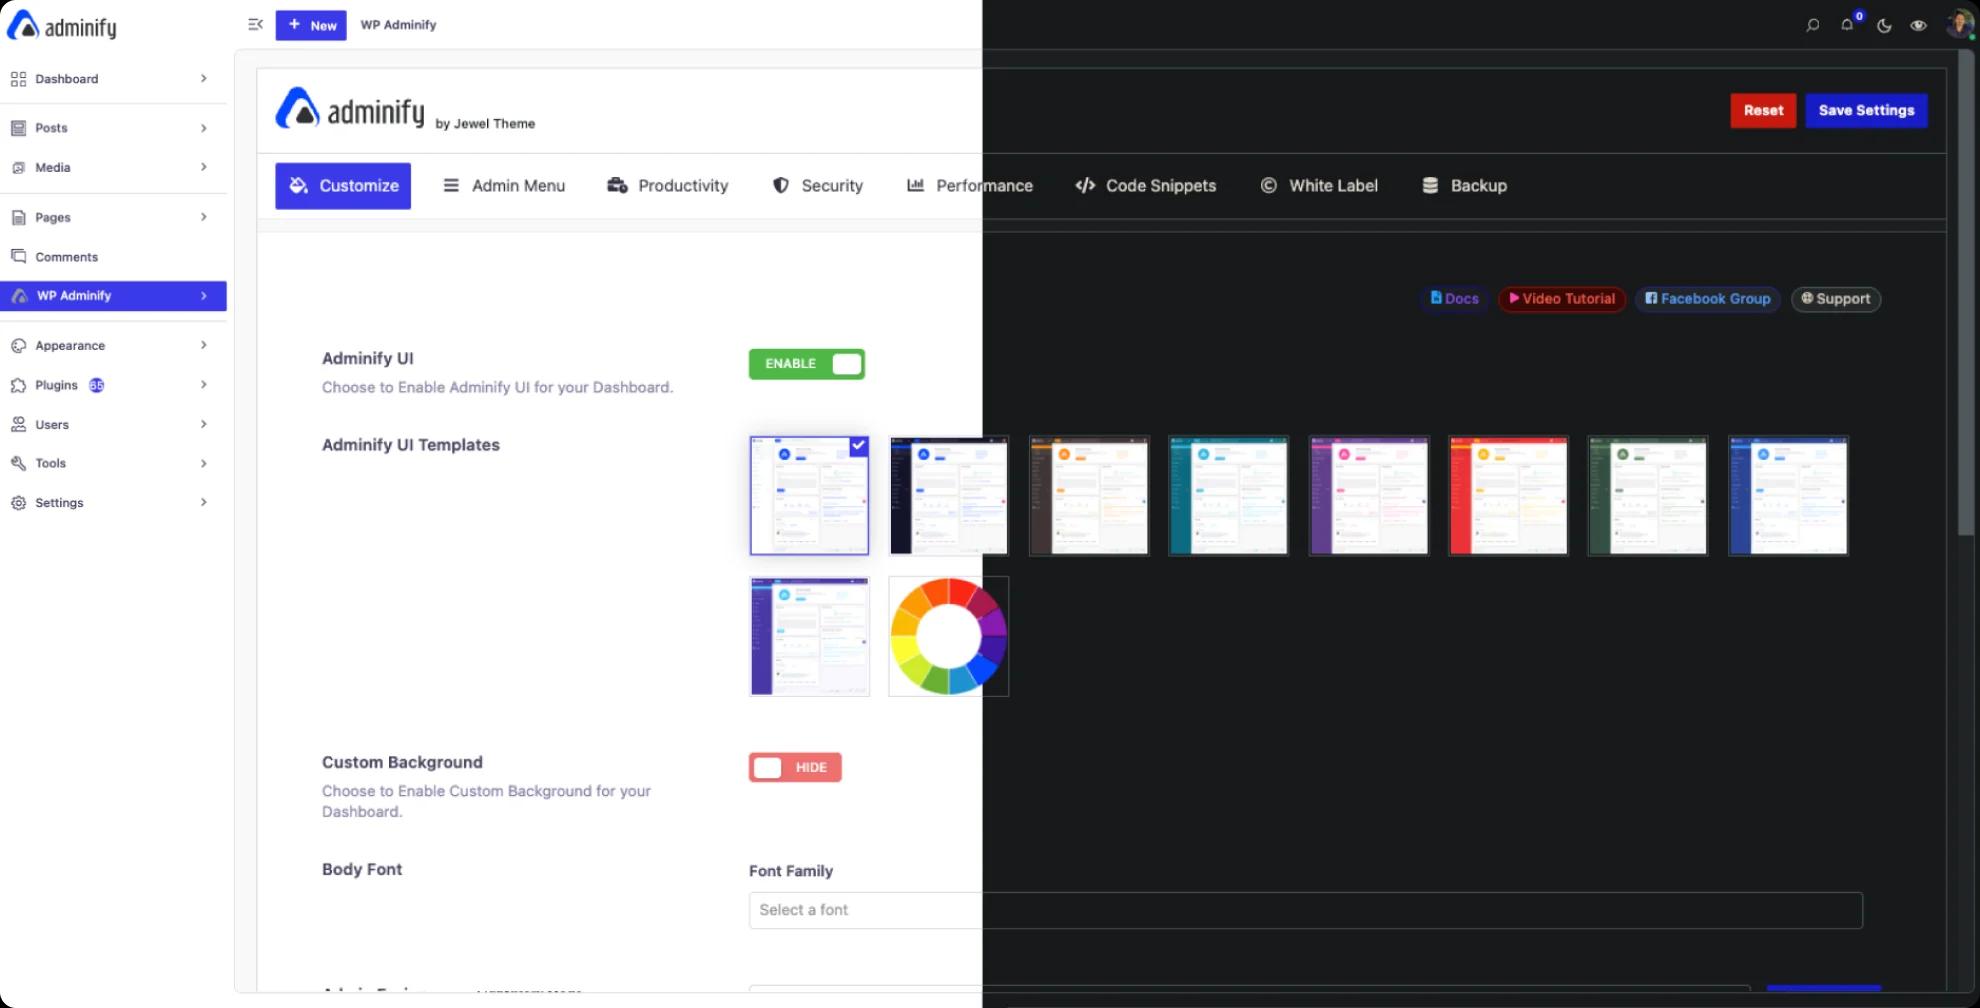Open the Font Family select a font dropdown

coord(1305,910)
